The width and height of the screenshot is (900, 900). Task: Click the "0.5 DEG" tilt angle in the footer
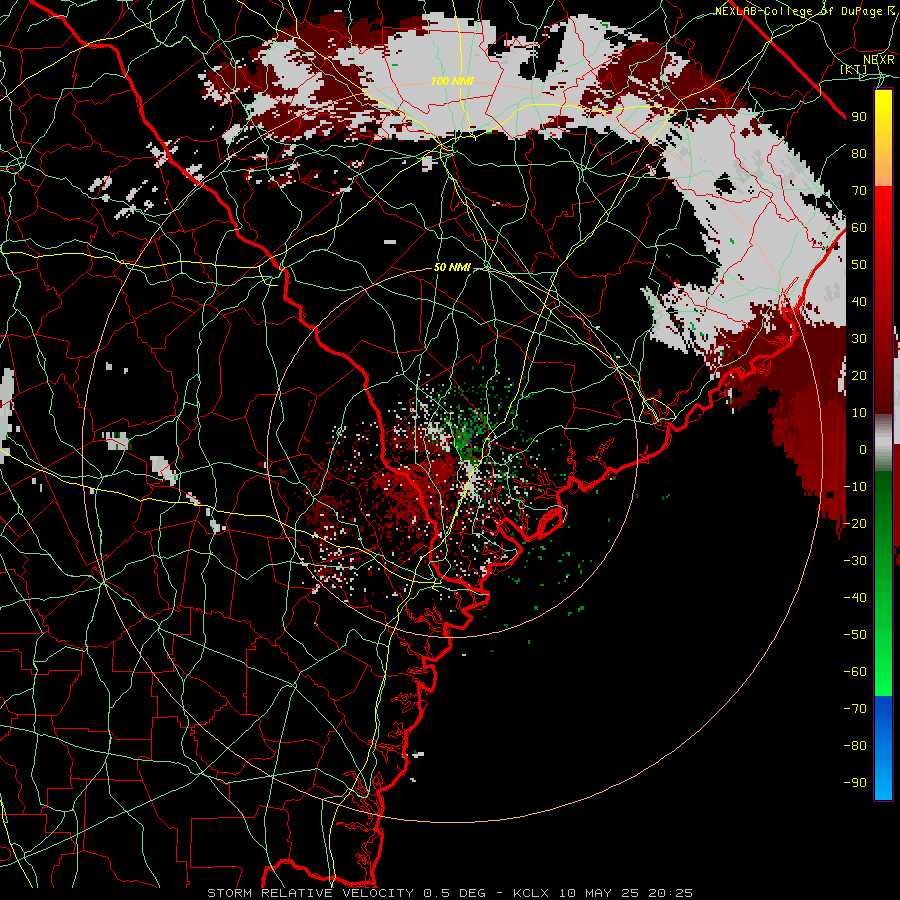[455, 893]
